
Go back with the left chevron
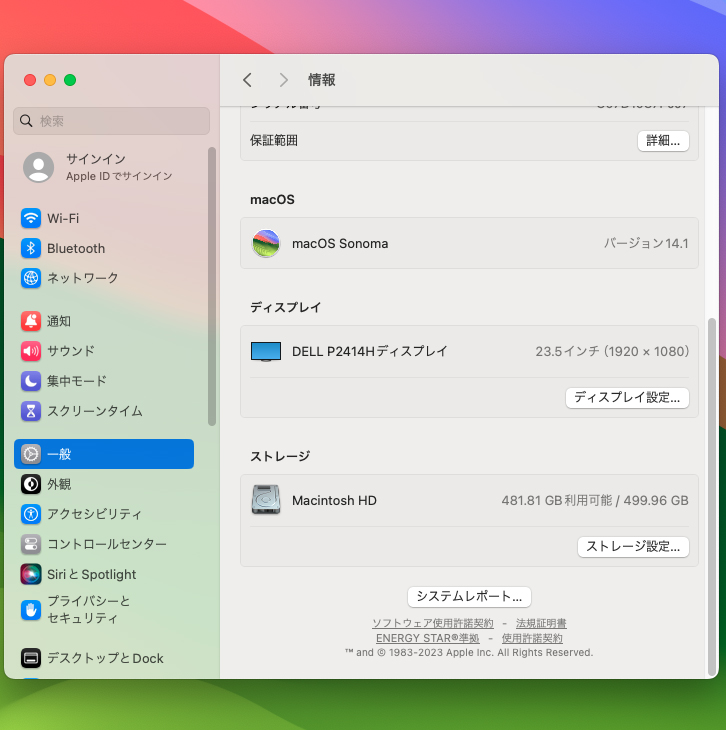[x=247, y=80]
